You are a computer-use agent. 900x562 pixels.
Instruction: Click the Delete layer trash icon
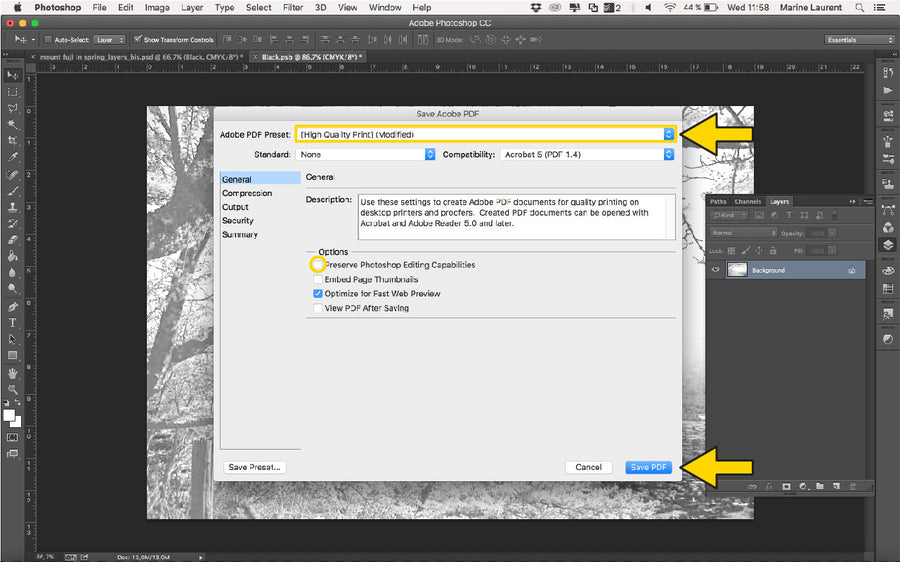[x=853, y=486]
